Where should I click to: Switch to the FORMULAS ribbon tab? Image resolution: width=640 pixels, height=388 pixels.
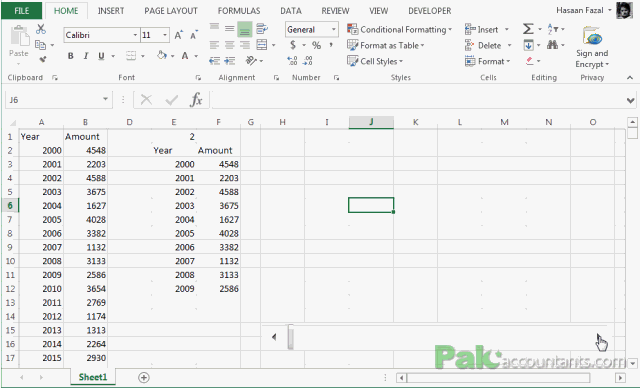point(239,11)
